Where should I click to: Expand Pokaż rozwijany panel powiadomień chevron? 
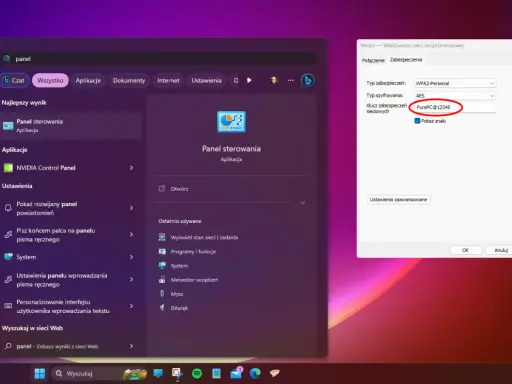pos(132,208)
